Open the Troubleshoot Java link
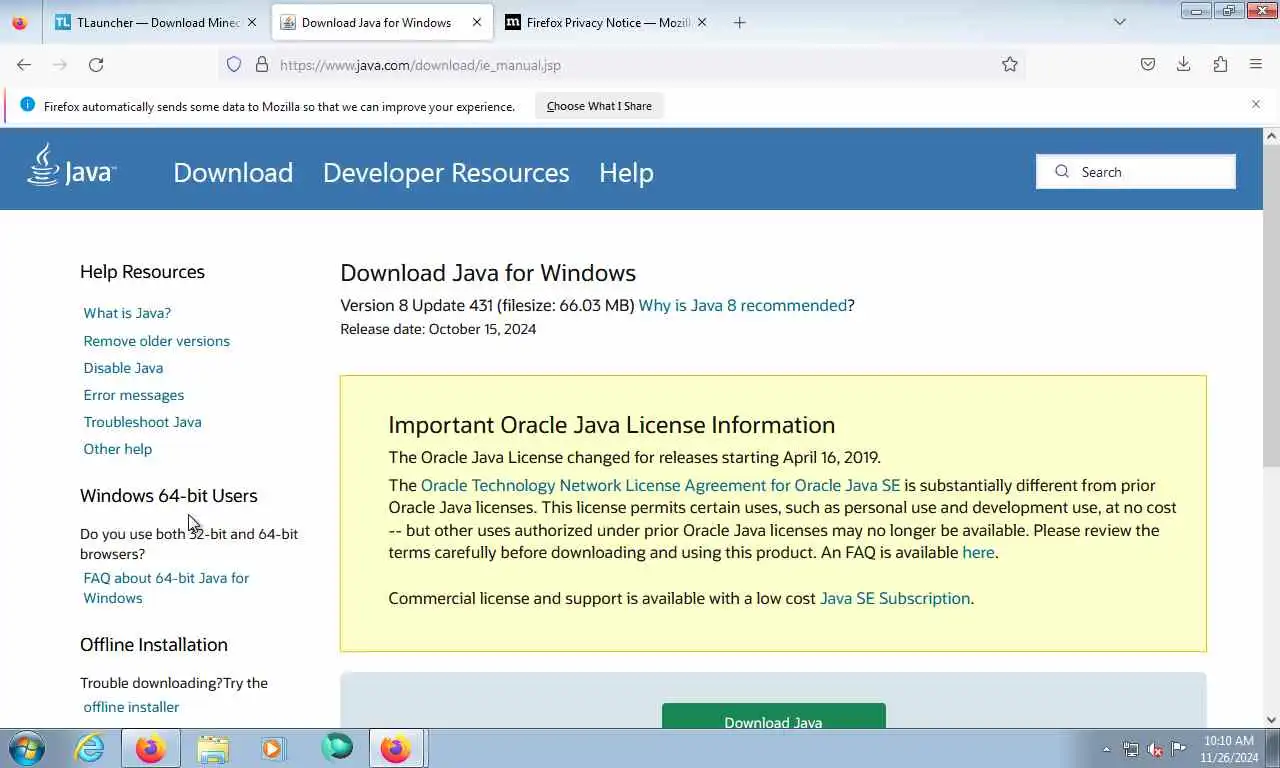This screenshot has width=1280, height=768. pyautogui.click(x=142, y=422)
